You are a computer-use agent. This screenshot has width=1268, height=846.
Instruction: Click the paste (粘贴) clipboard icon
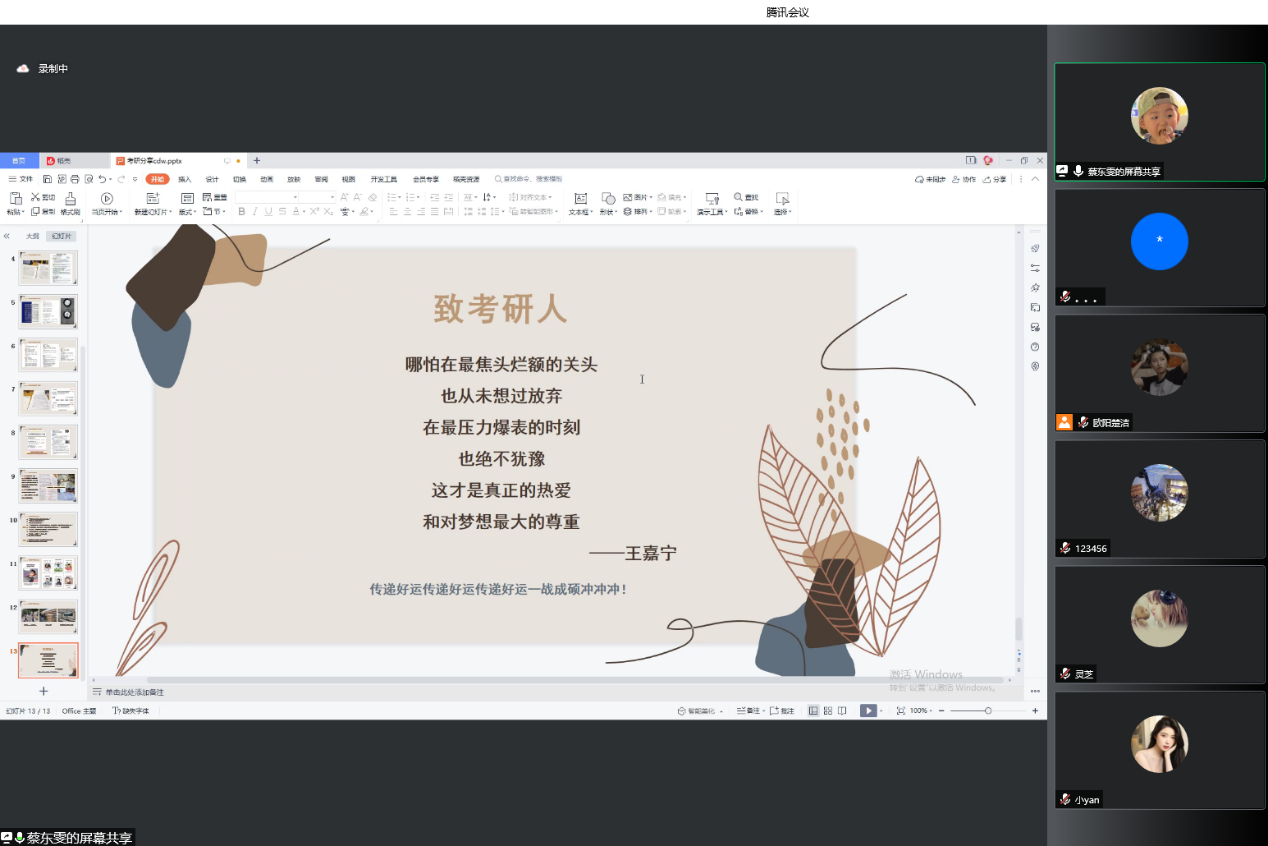[x=15, y=198]
